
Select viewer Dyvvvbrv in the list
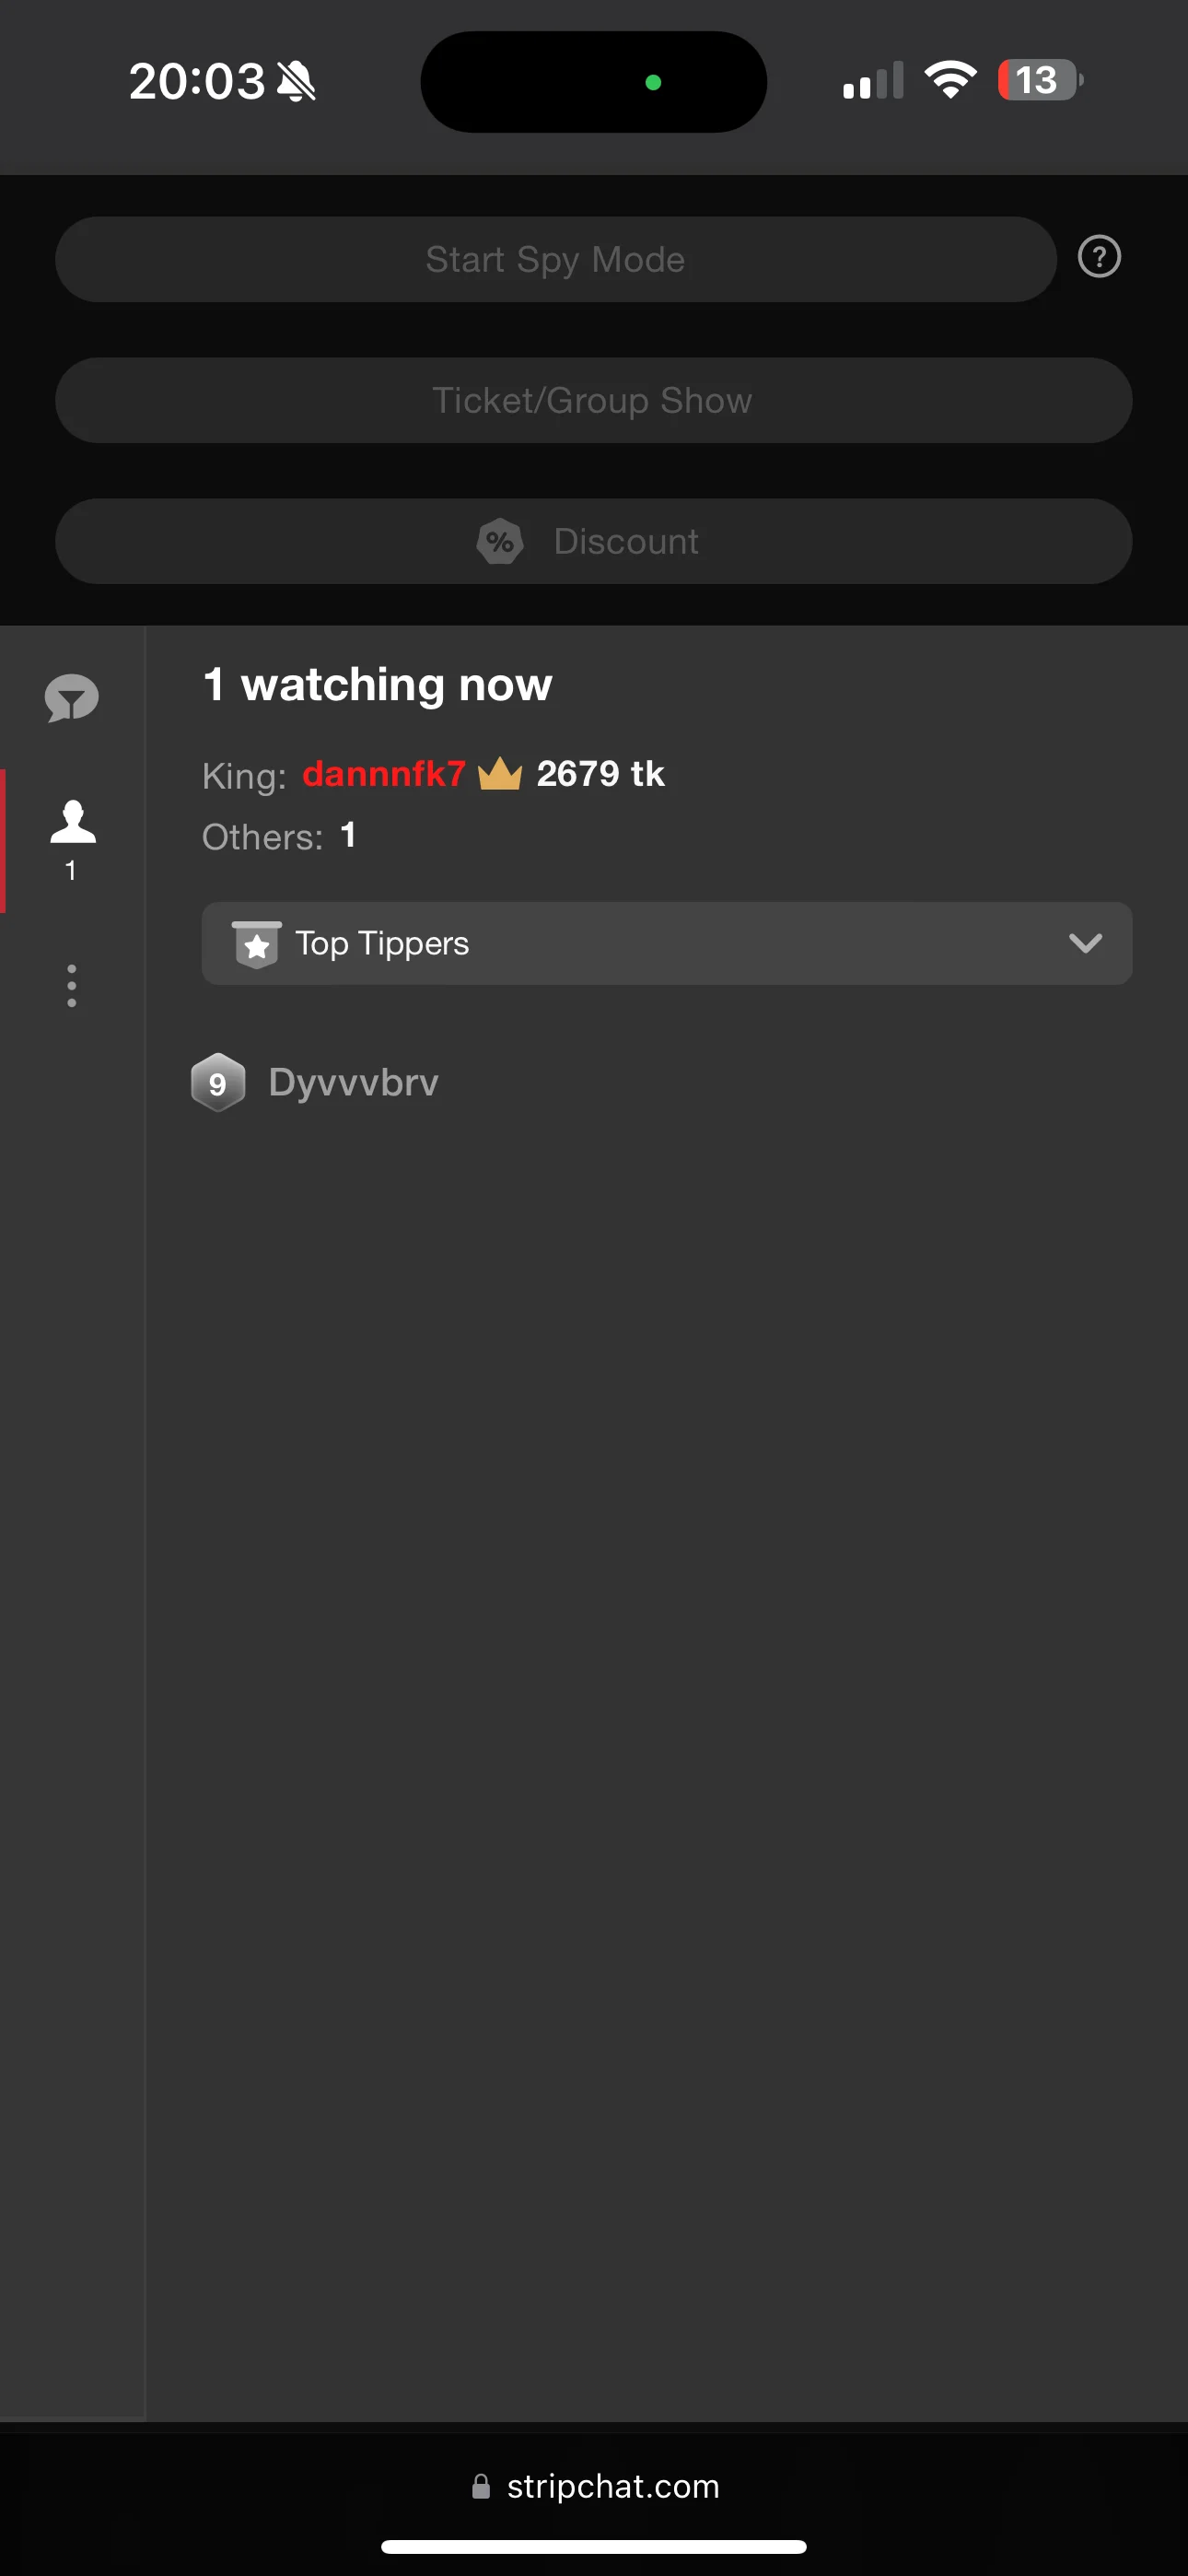coord(353,1083)
